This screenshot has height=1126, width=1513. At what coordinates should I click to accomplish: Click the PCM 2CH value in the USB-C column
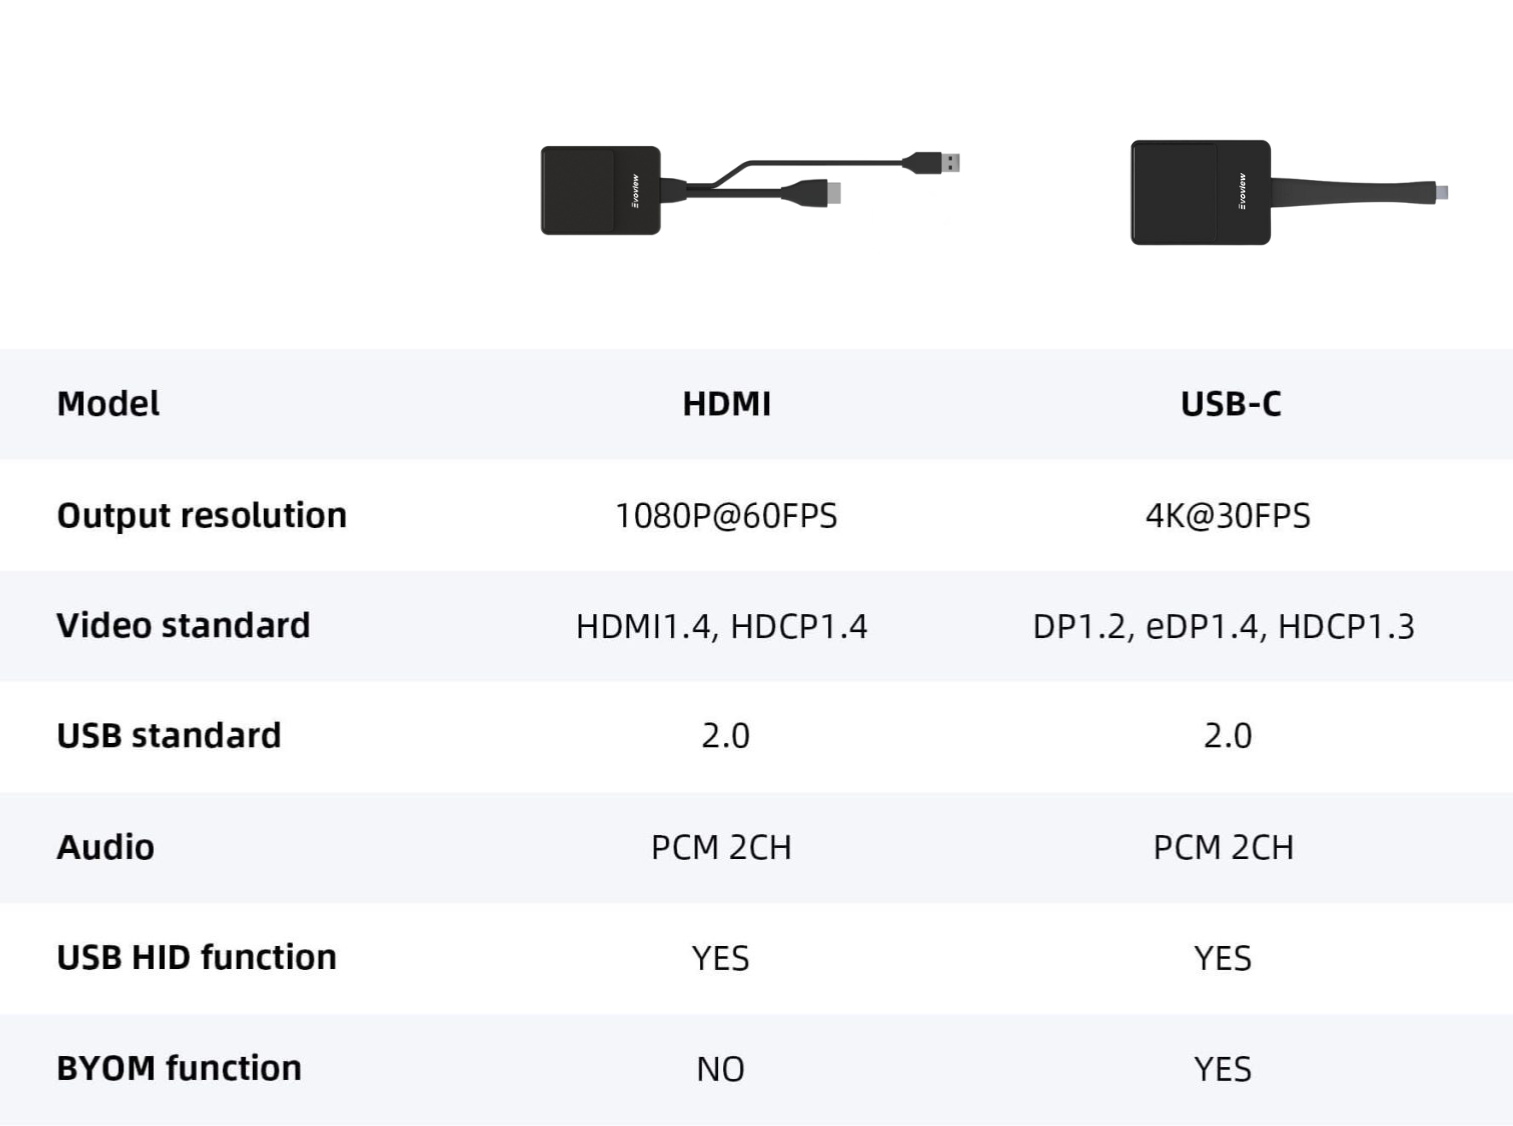(1223, 848)
